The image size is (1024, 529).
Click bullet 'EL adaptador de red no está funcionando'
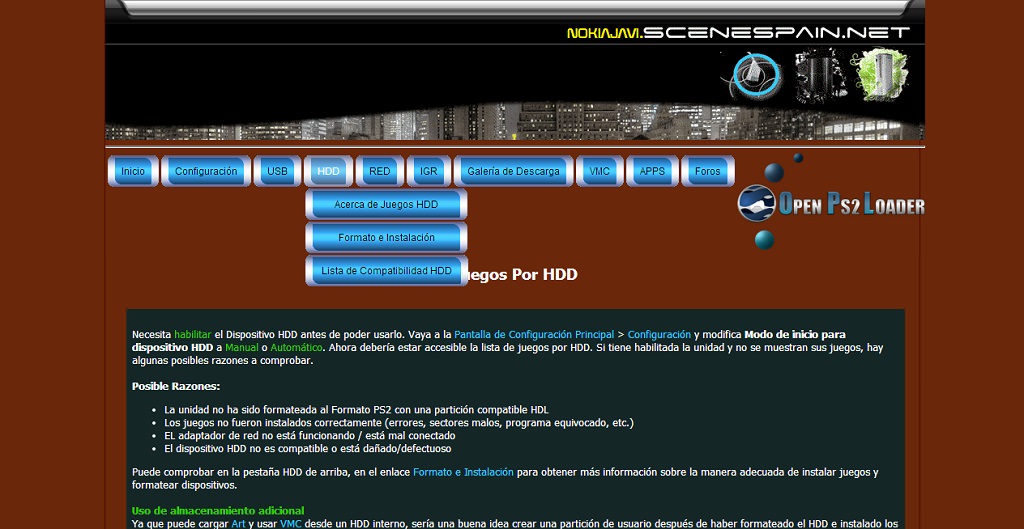310,436
